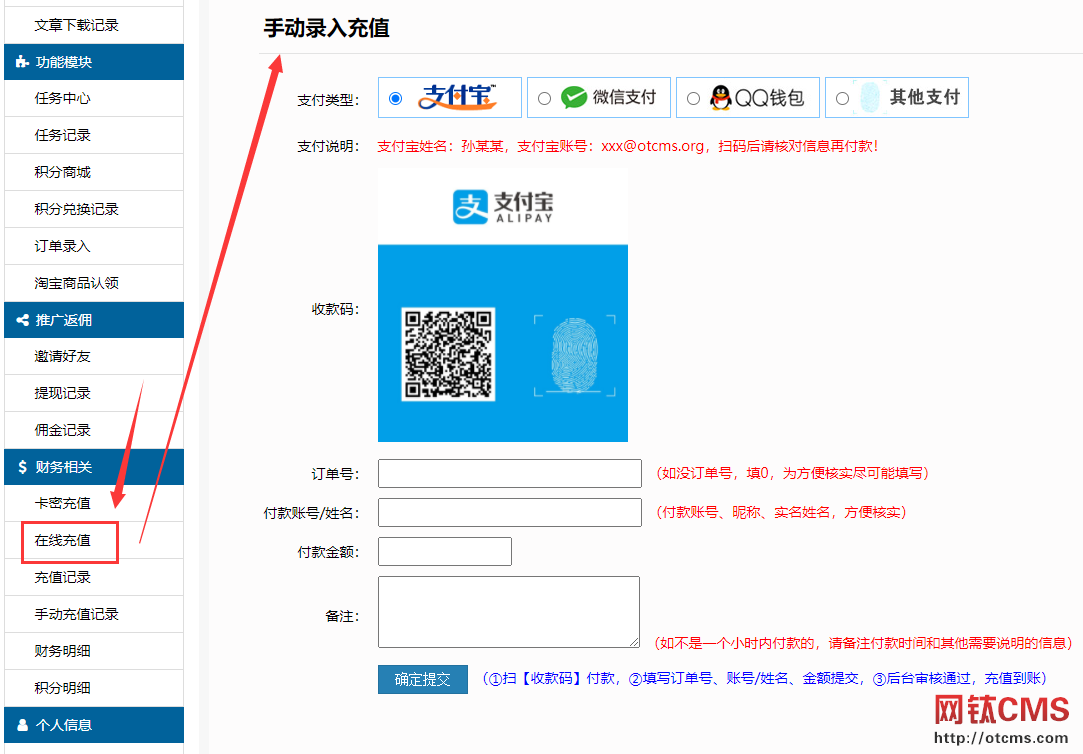
Task: Click the fingerprint icon in 收款码 image
Action: click(x=573, y=355)
